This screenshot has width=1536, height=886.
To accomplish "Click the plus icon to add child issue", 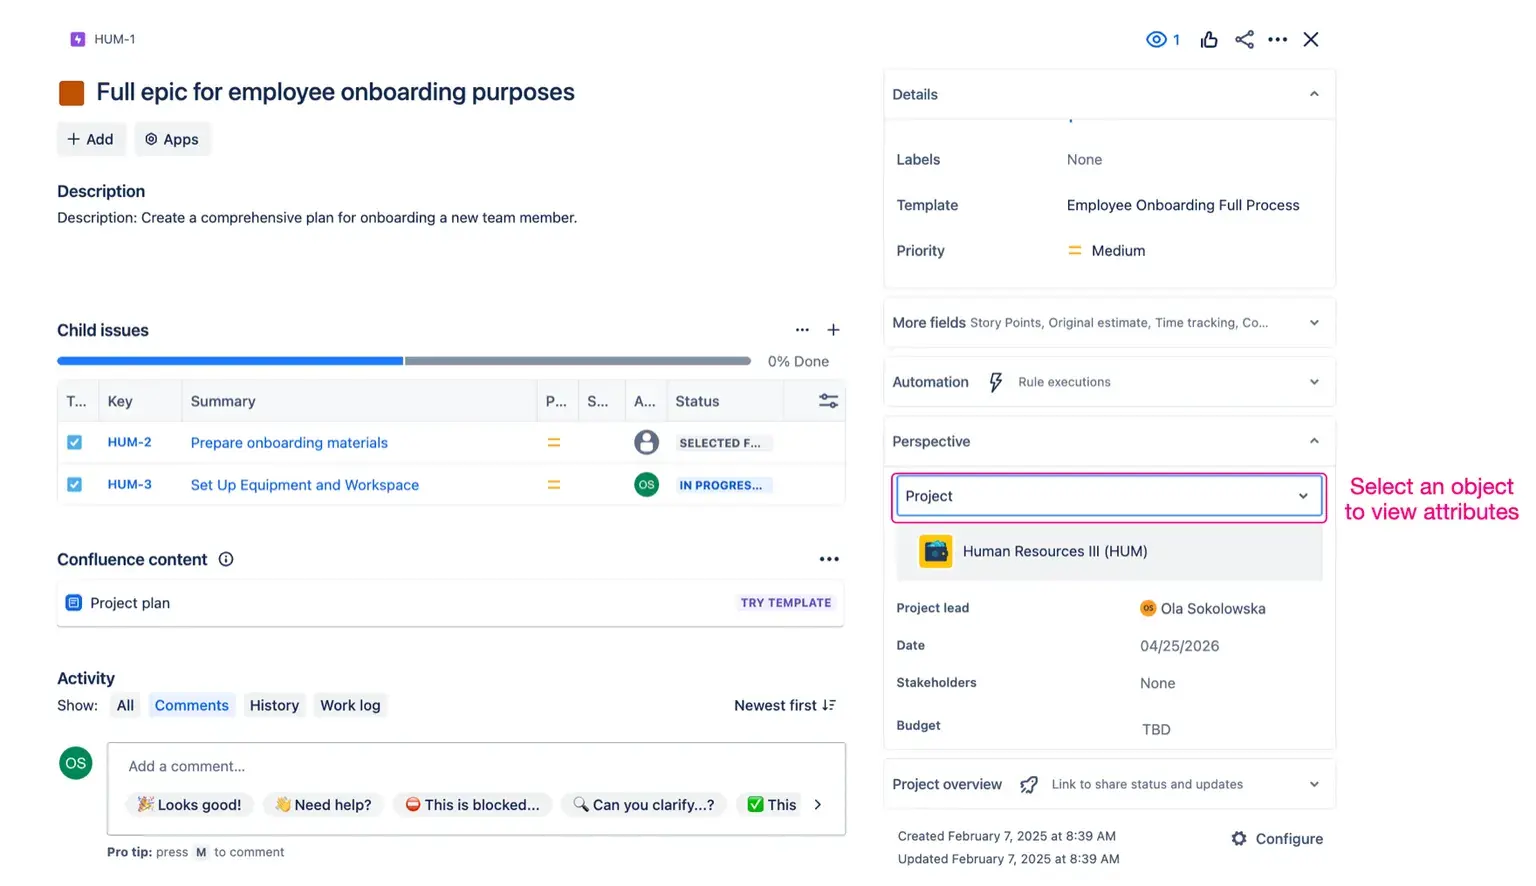I will (833, 330).
